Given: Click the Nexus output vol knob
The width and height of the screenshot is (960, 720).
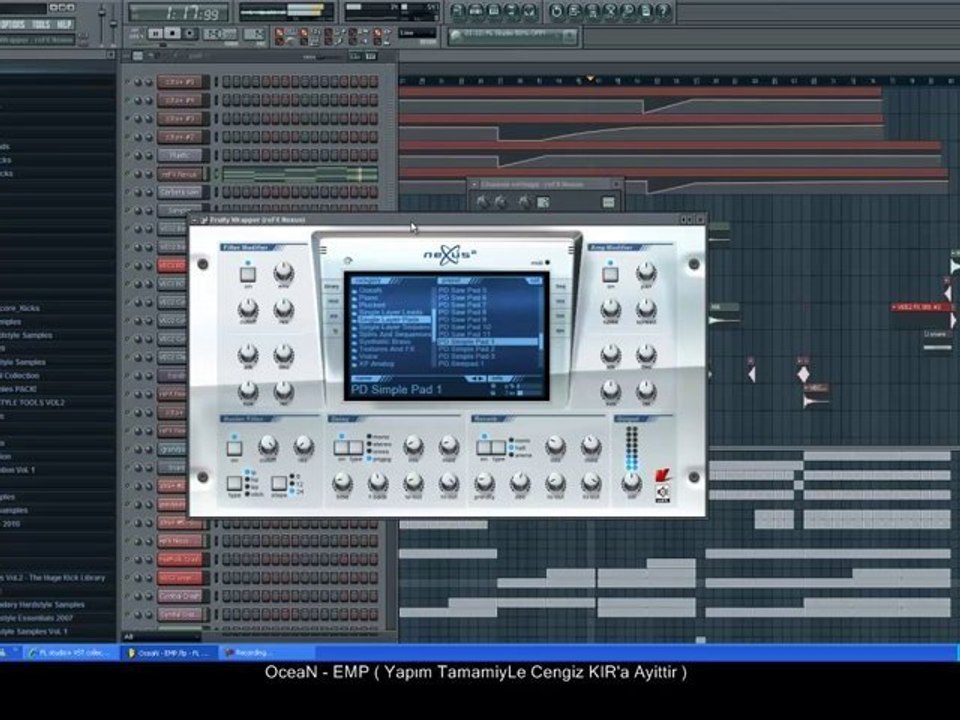Looking at the screenshot, I should coord(631,484).
